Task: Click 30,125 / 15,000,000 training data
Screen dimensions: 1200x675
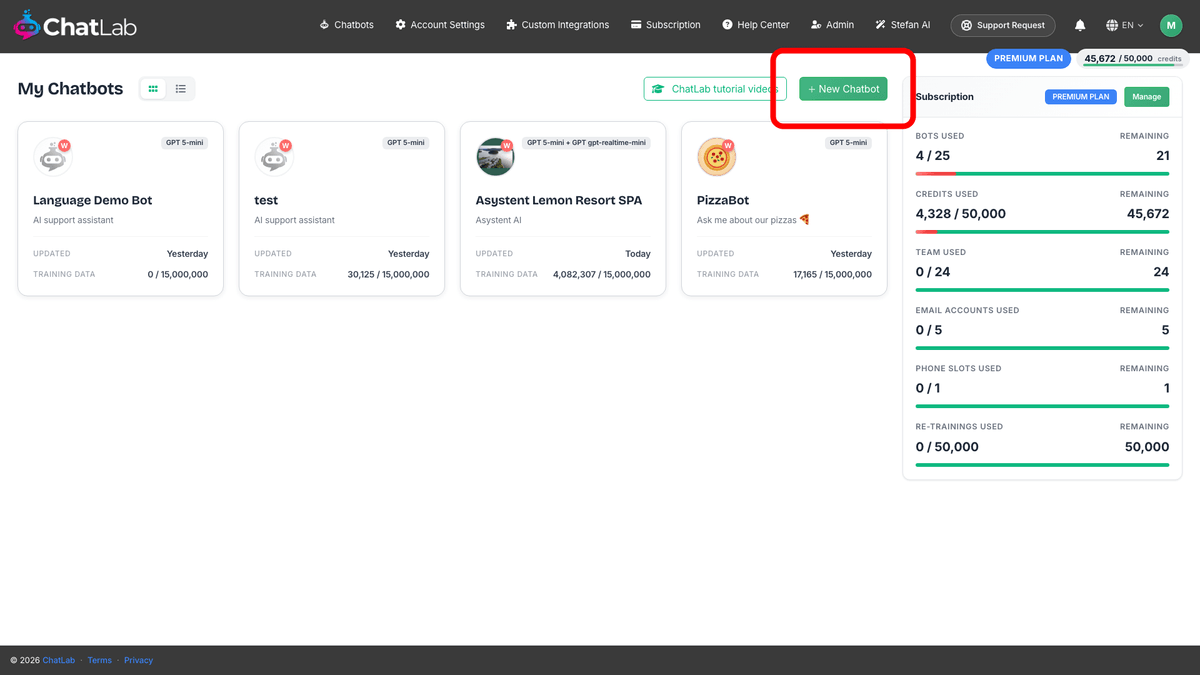Action: pos(388,274)
